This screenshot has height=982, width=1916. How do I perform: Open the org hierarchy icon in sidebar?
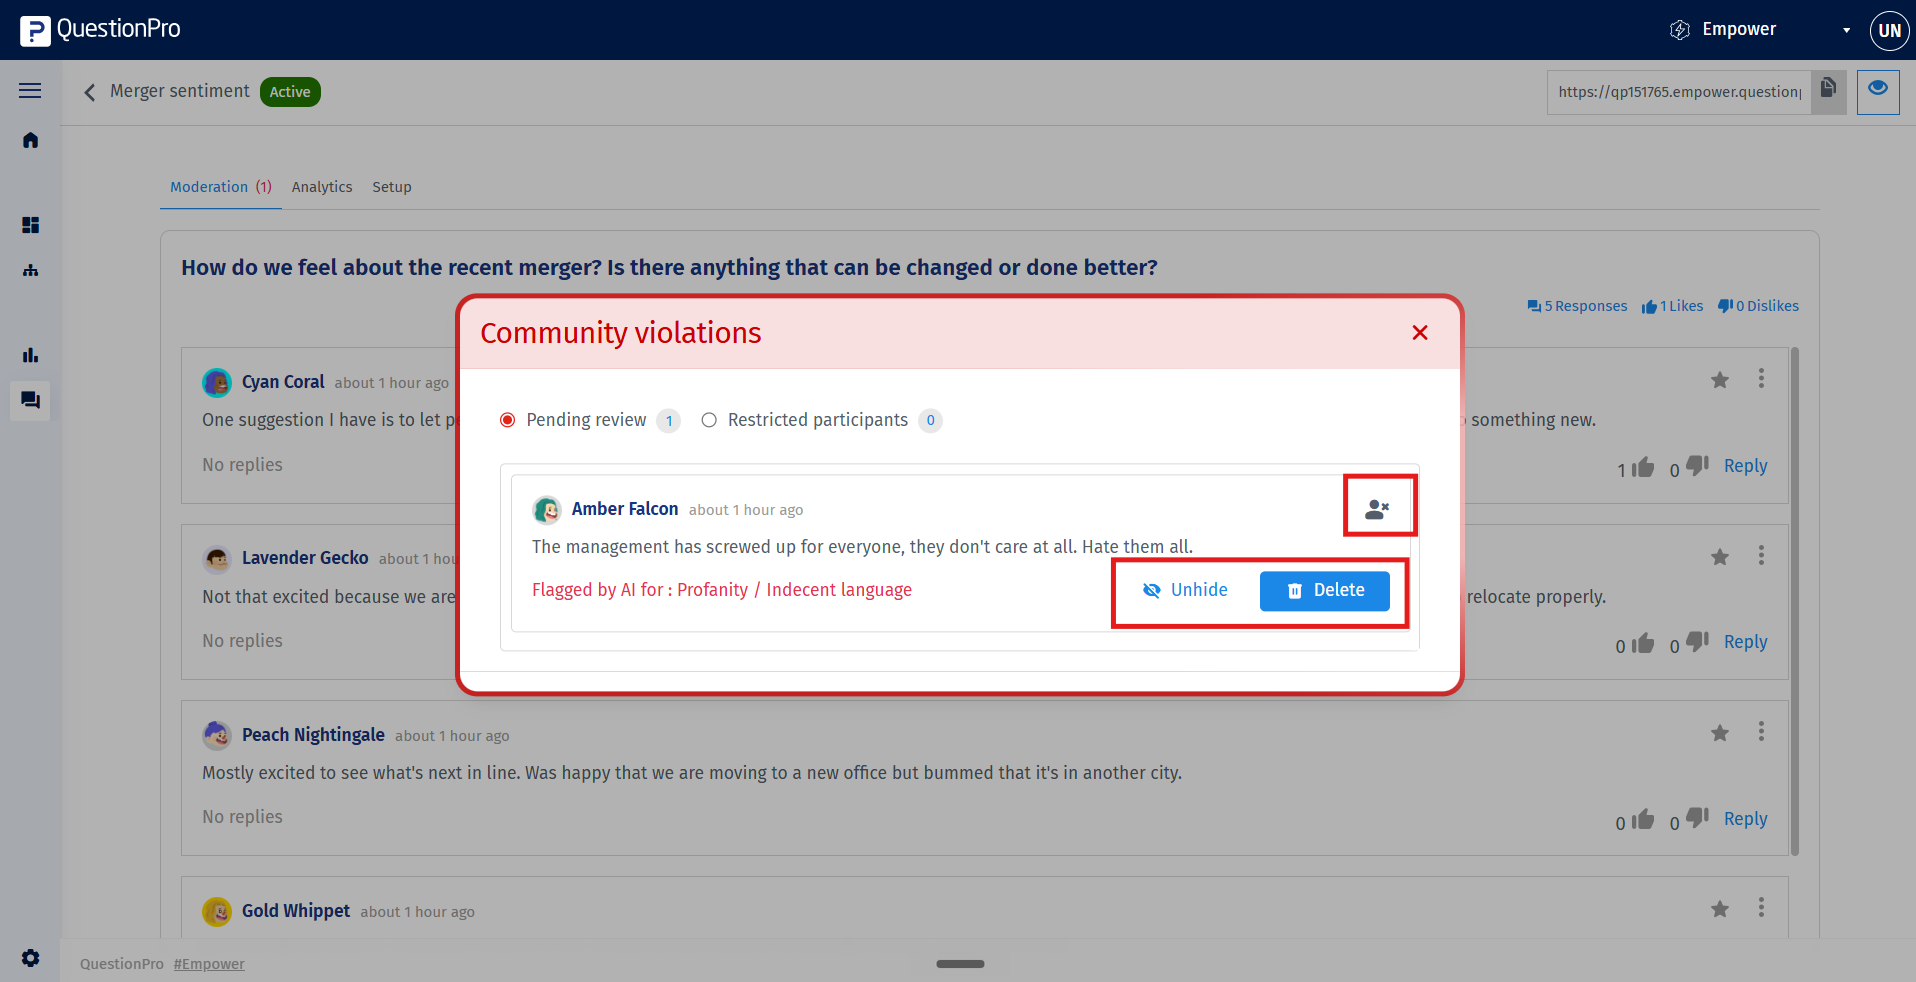tap(30, 270)
